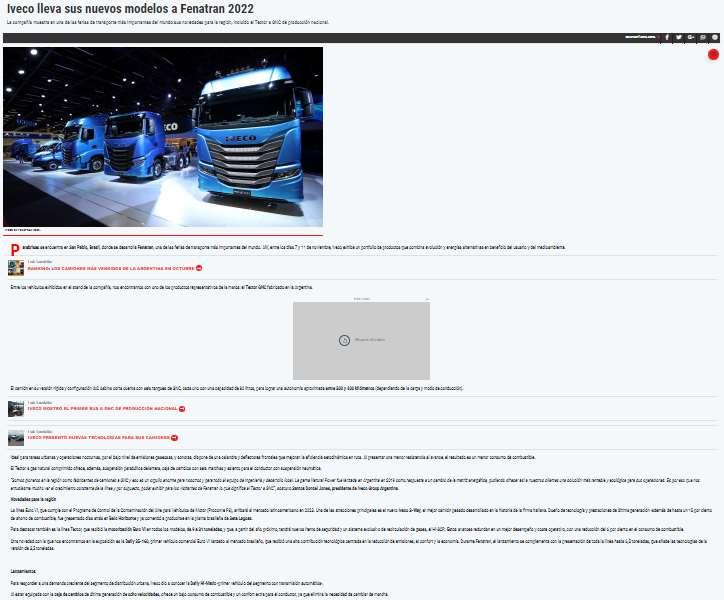Click the Novedades para la región subheading
This screenshot has width=724, height=600.
tap(33, 499)
